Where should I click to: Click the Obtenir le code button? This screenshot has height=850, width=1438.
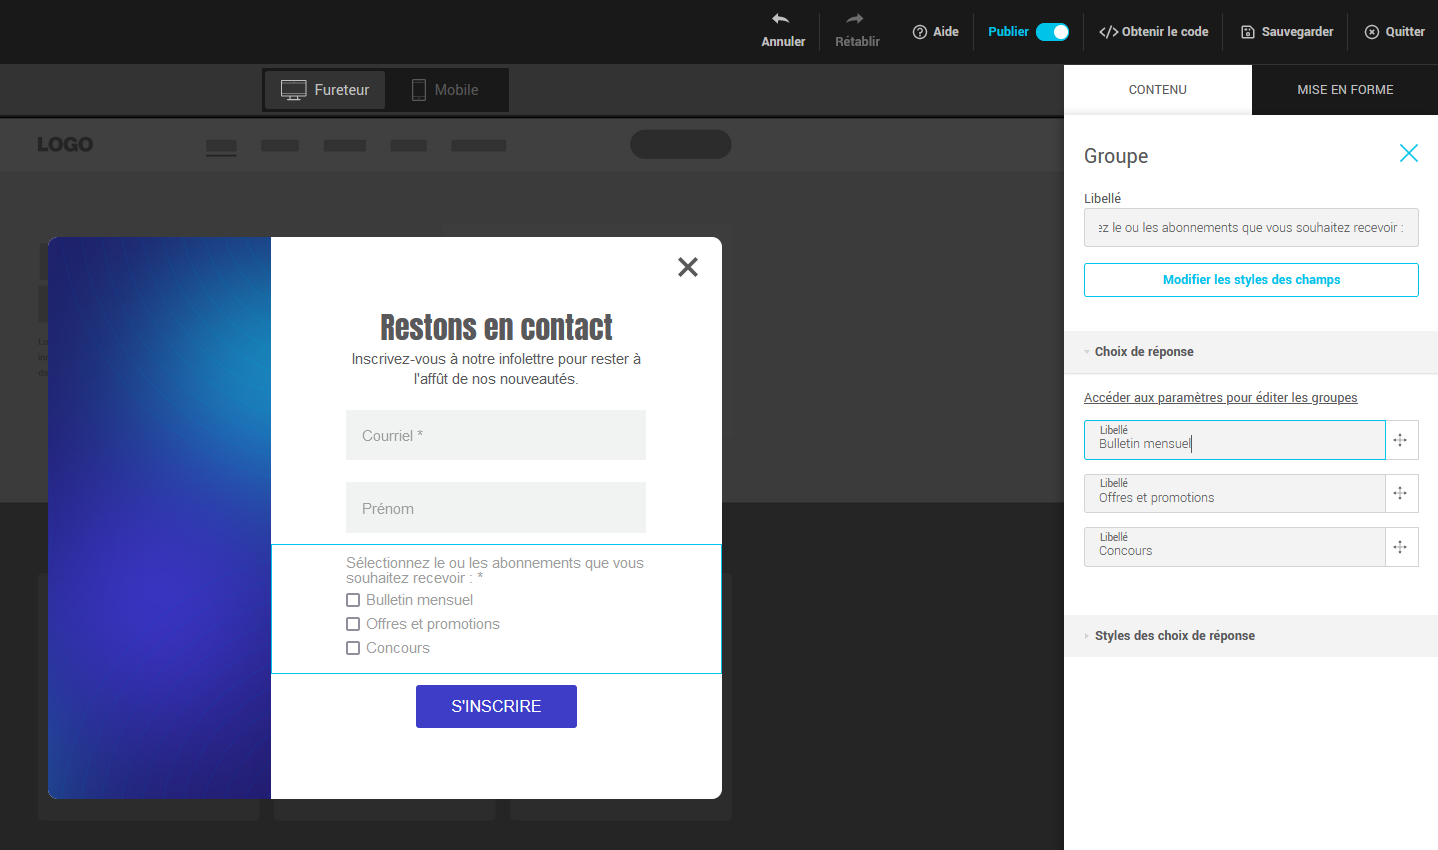(1153, 32)
